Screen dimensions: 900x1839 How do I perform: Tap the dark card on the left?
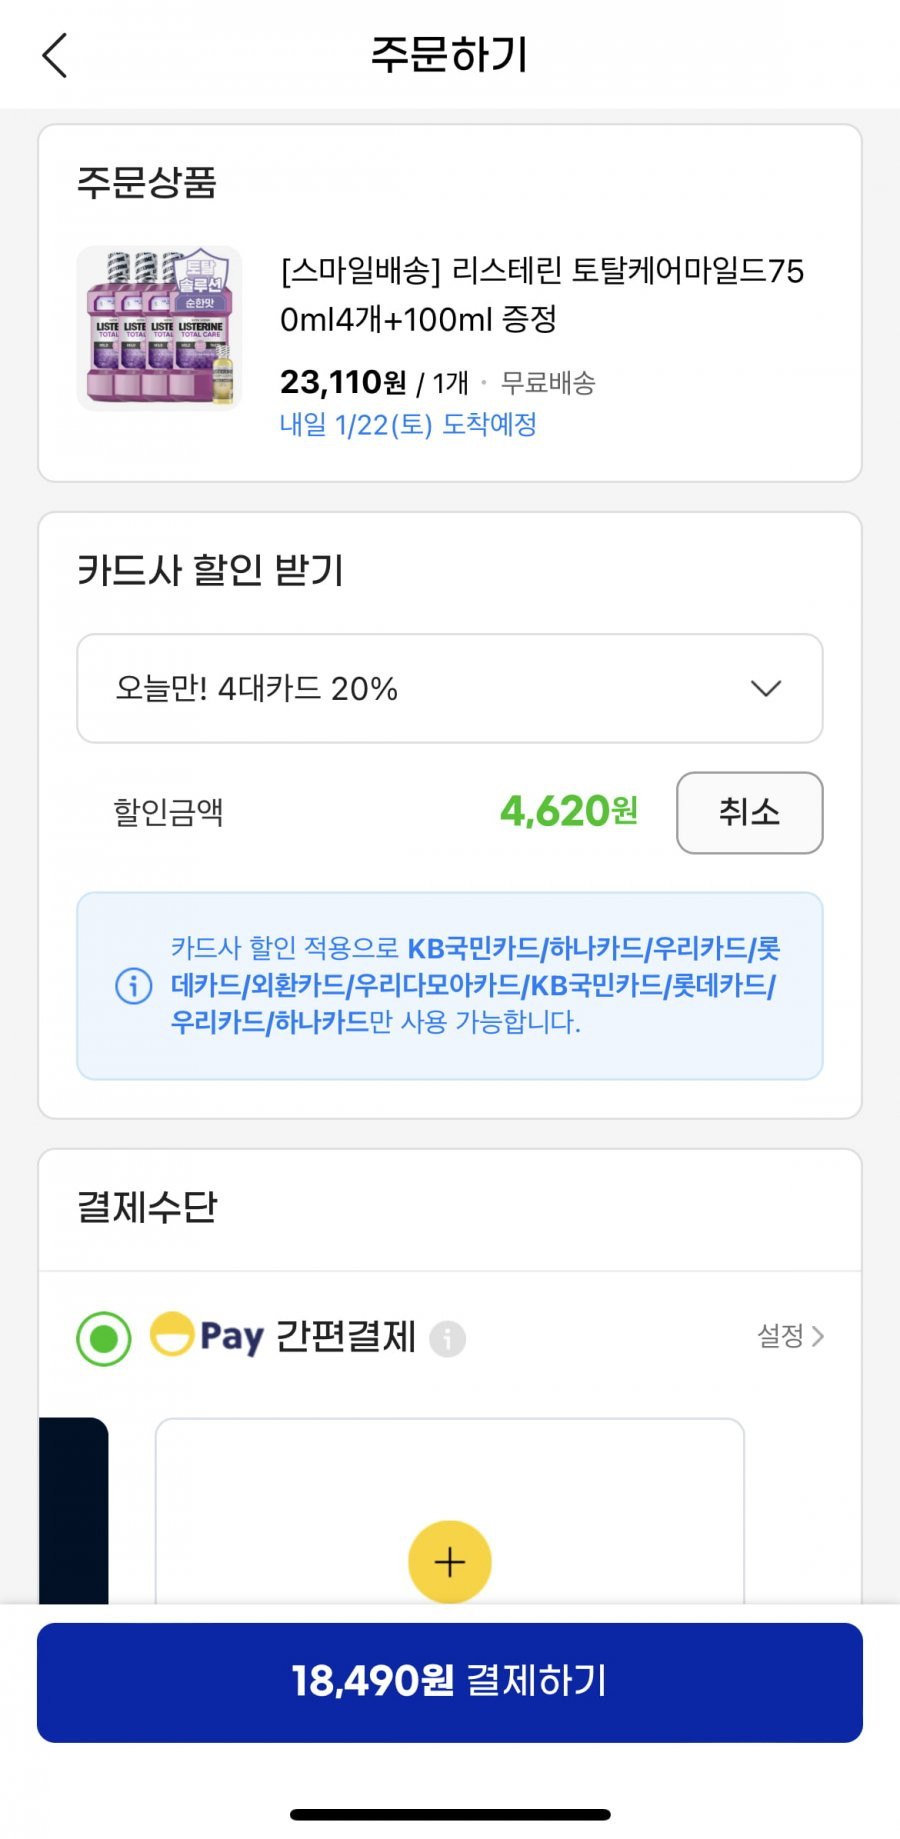click(73, 1510)
